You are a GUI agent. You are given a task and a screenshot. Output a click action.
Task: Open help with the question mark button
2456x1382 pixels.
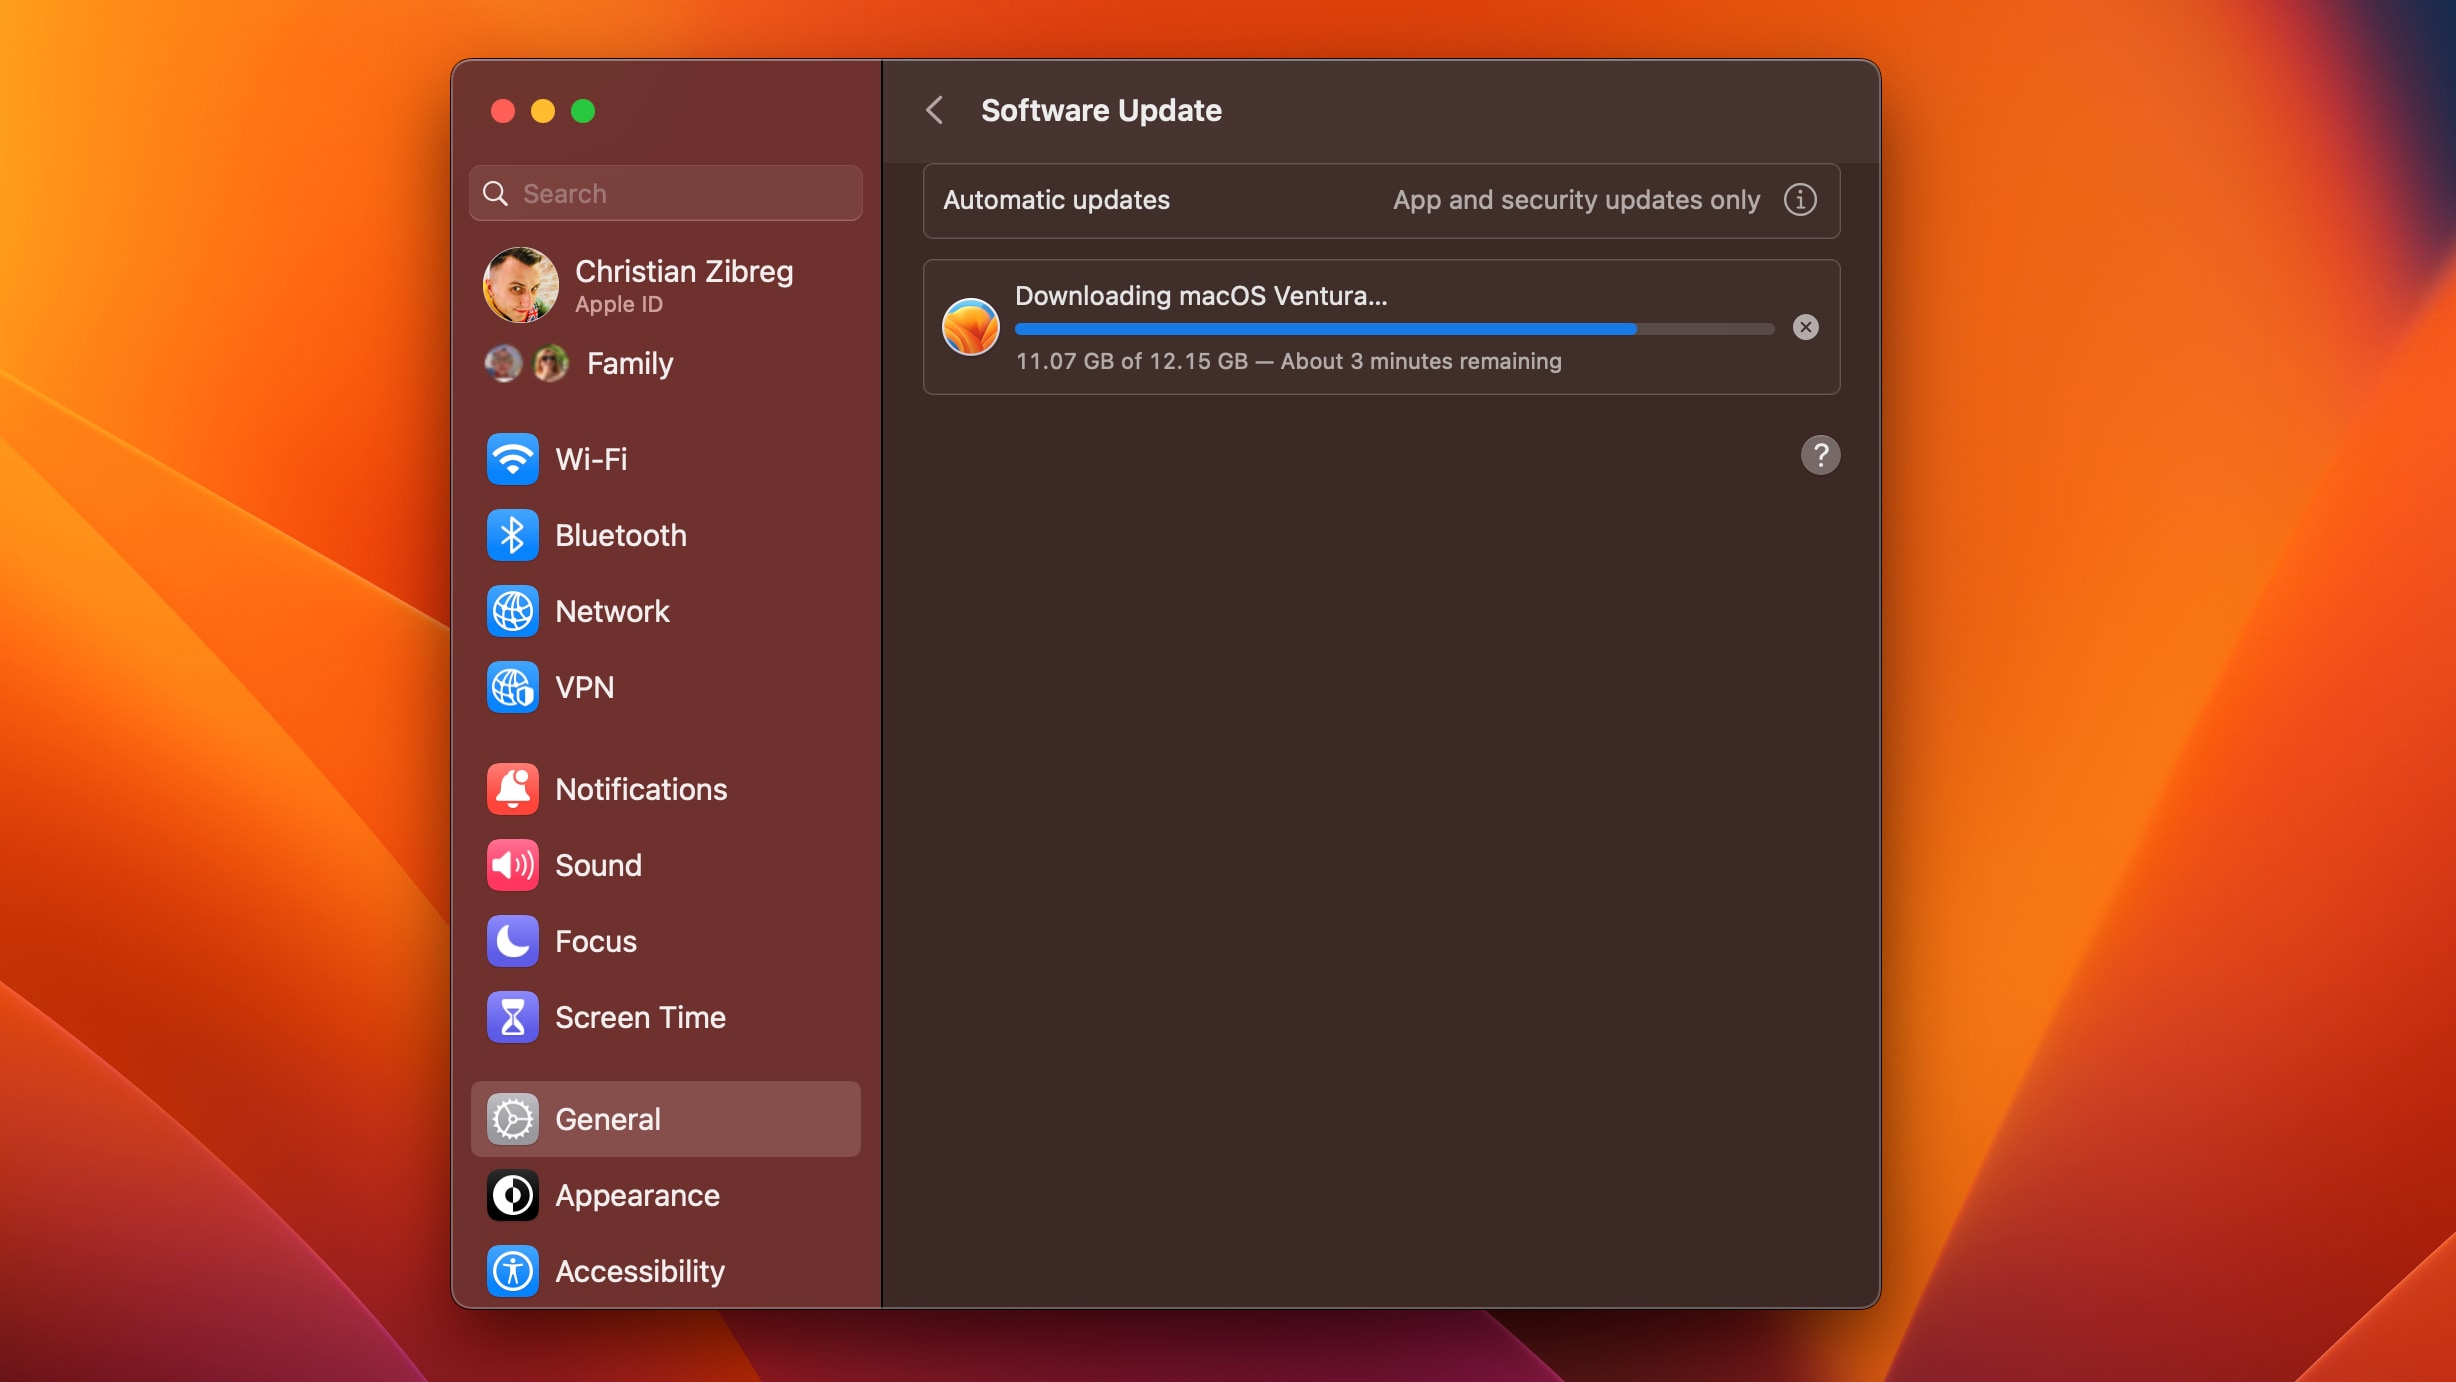point(1820,455)
